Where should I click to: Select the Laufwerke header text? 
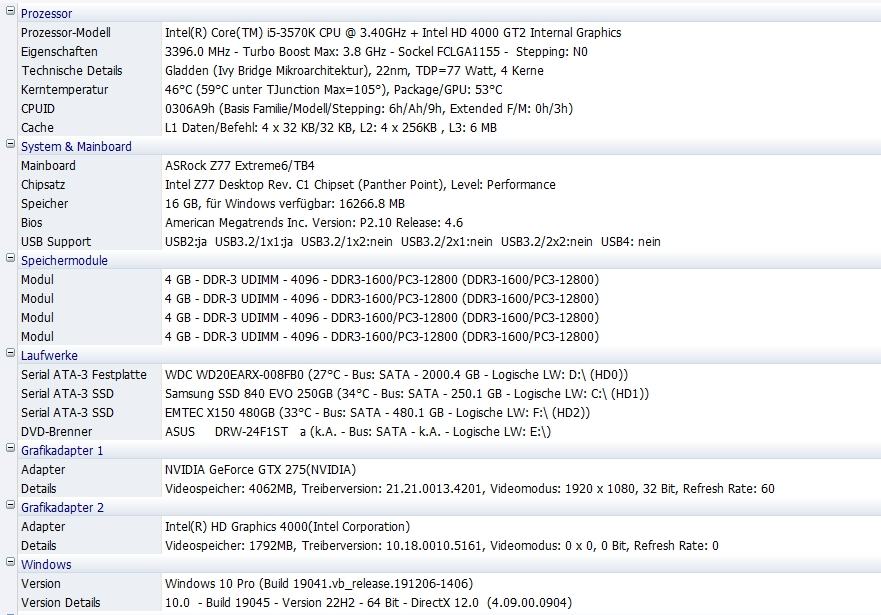click(x=49, y=356)
